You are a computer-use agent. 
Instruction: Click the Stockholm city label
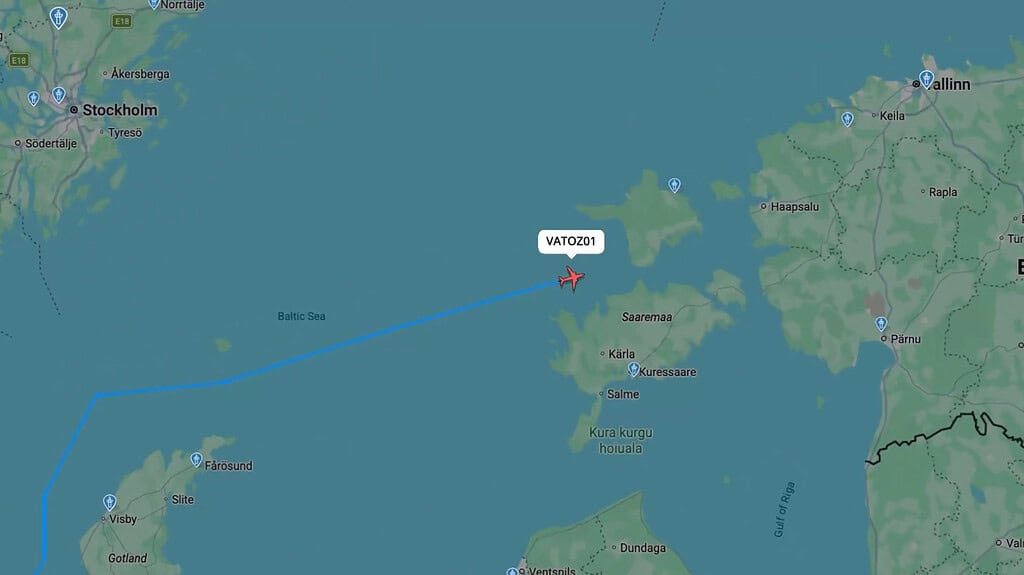tap(120, 110)
